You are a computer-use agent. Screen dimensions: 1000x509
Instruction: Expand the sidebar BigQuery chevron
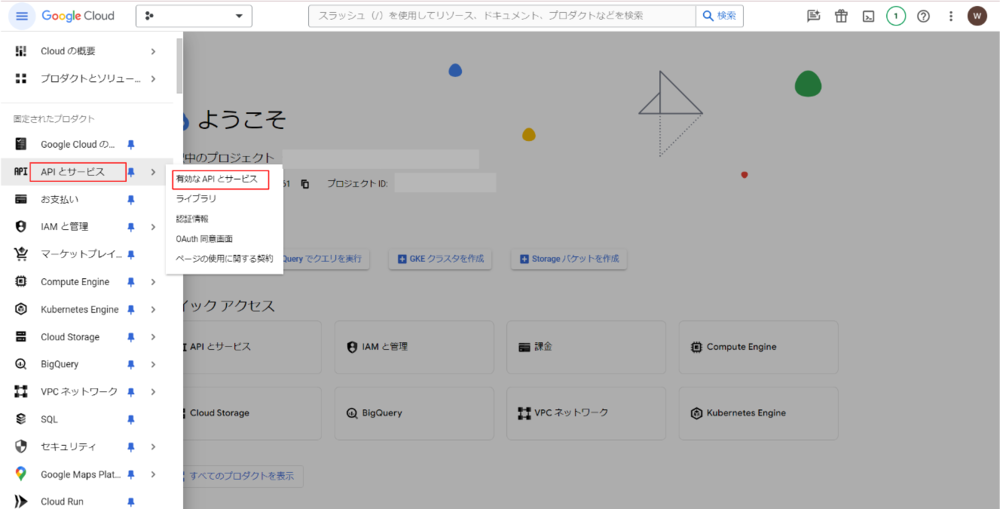coord(153,364)
